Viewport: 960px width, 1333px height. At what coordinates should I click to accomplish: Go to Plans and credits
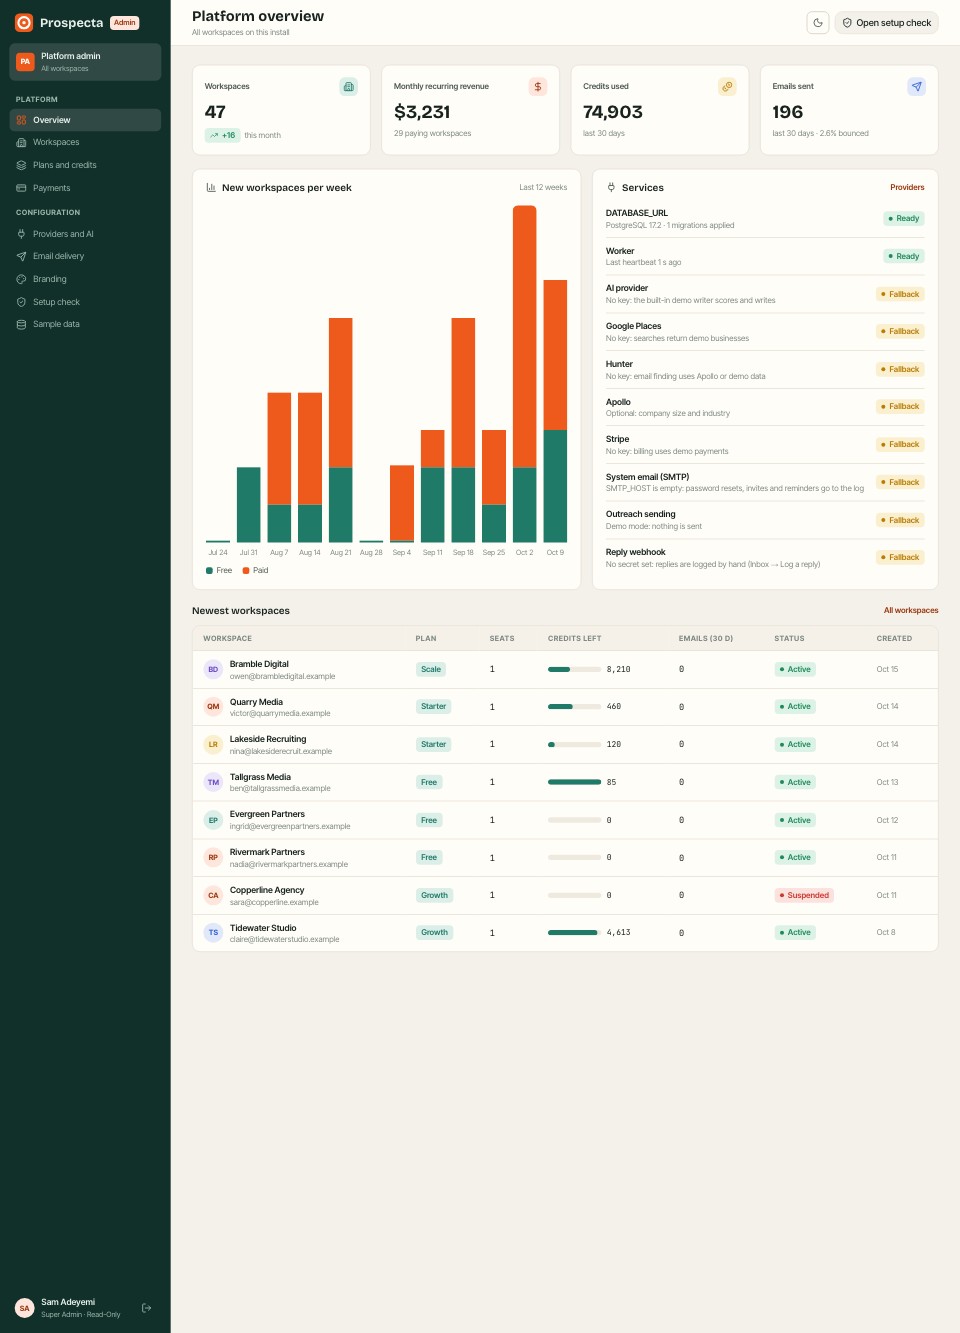85,165
